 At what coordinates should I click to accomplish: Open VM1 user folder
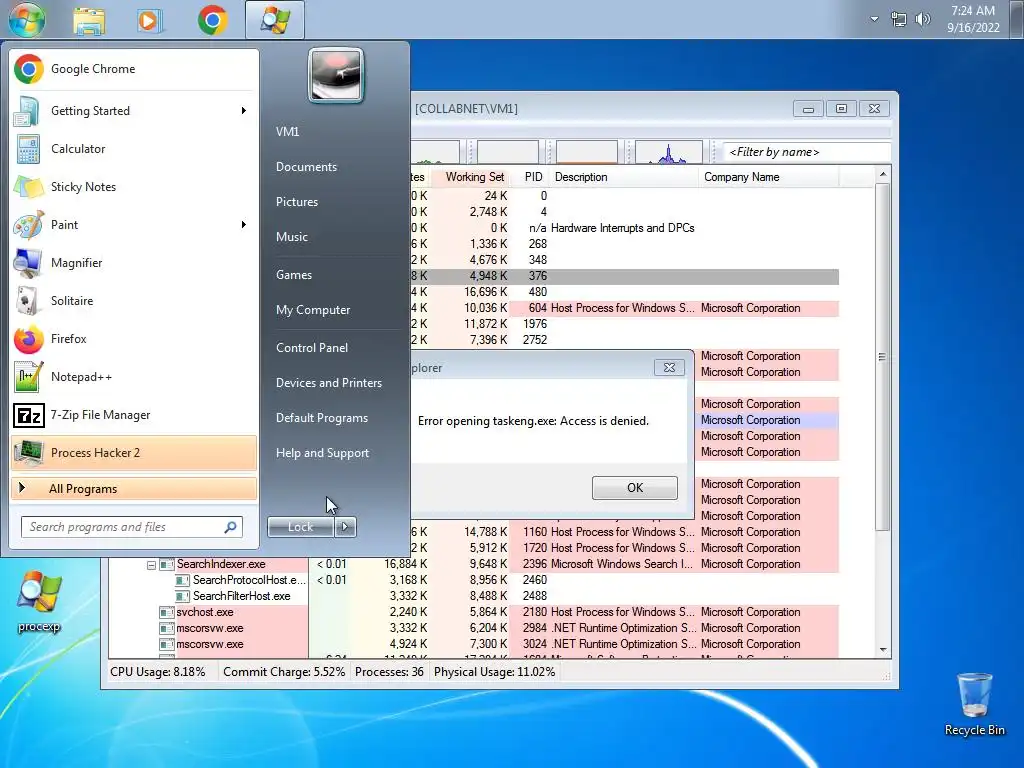click(287, 132)
